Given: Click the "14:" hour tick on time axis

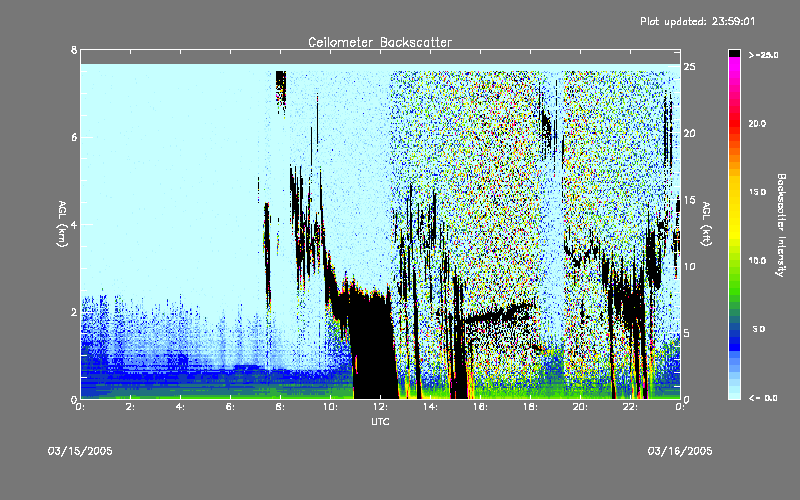Looking at the screenshot, I should (x=430, y=407).
